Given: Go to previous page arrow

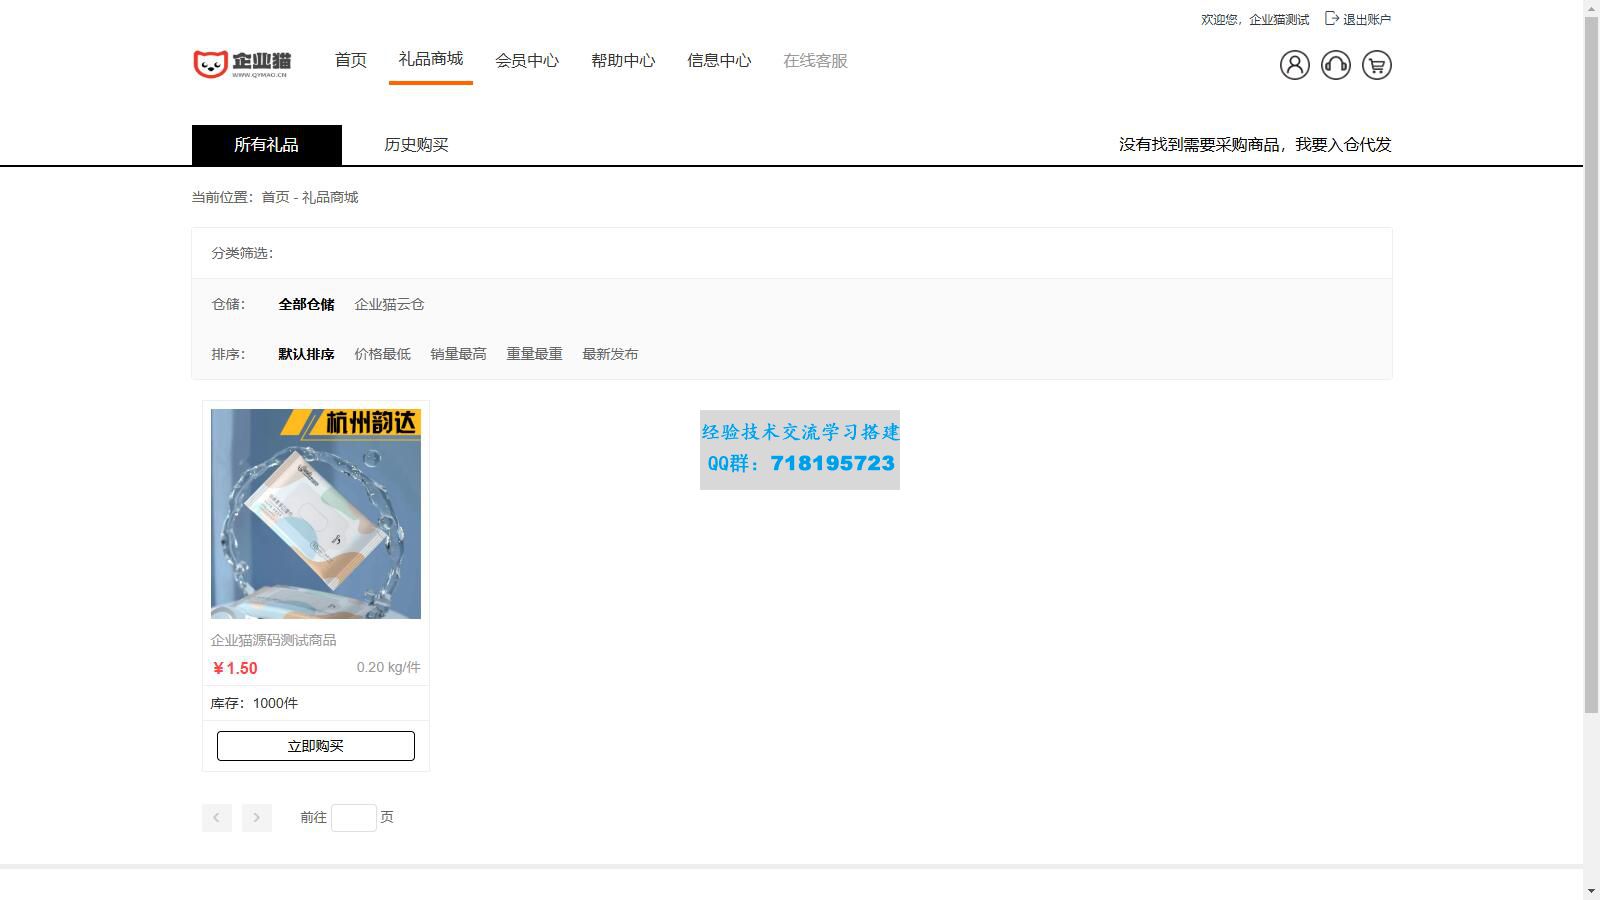Looking at the screenshot, I should (216, 817).
